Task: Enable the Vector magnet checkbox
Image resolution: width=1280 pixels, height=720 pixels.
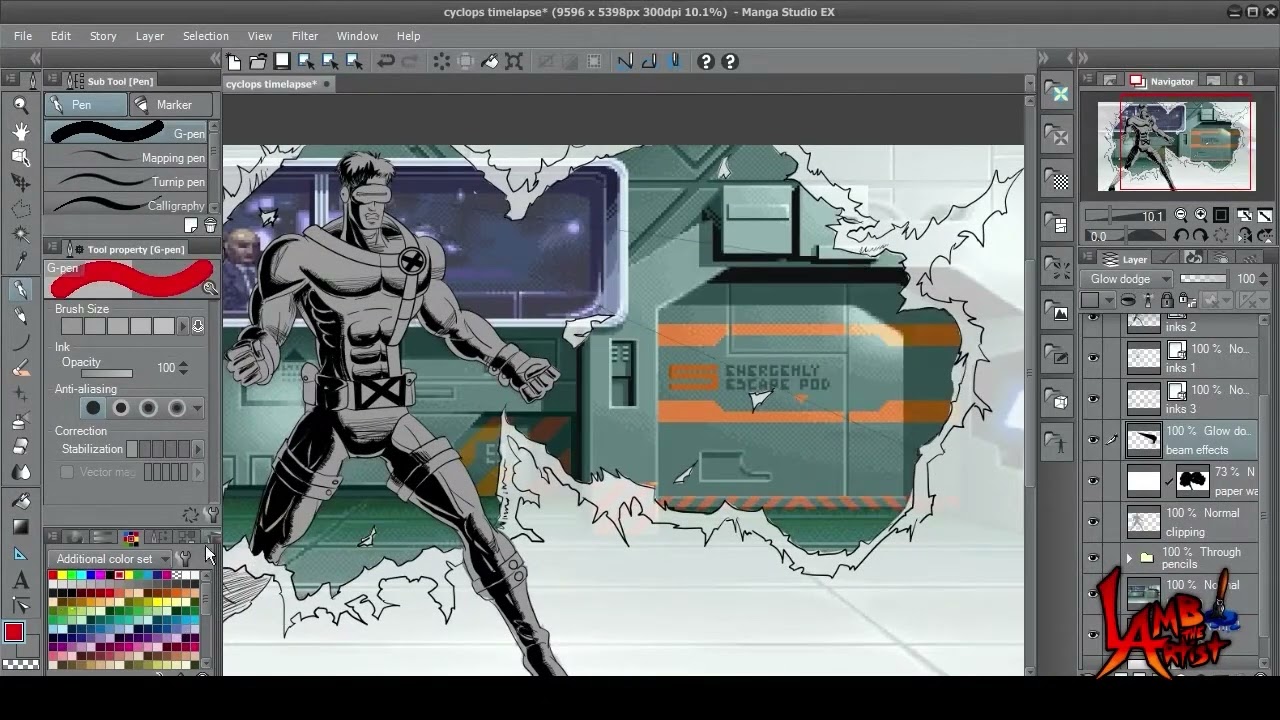Action: pos(67,472)
